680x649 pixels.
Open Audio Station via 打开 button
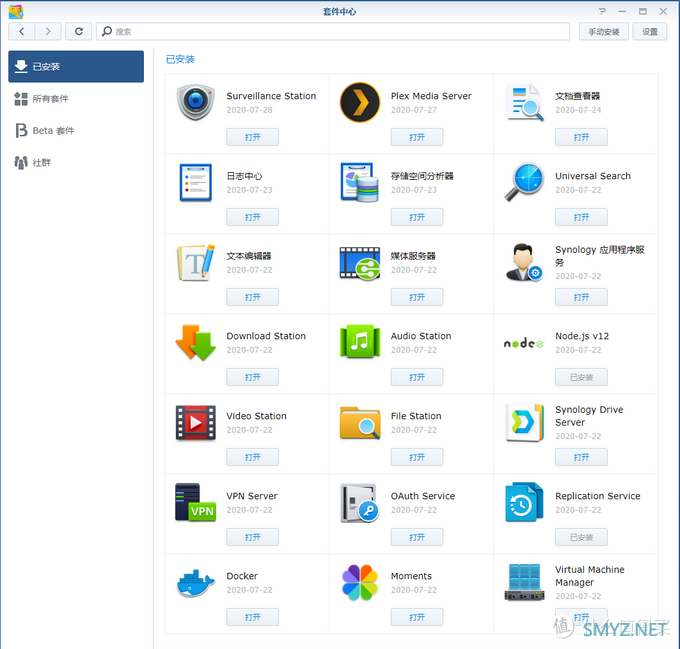(x=417, y=377)
